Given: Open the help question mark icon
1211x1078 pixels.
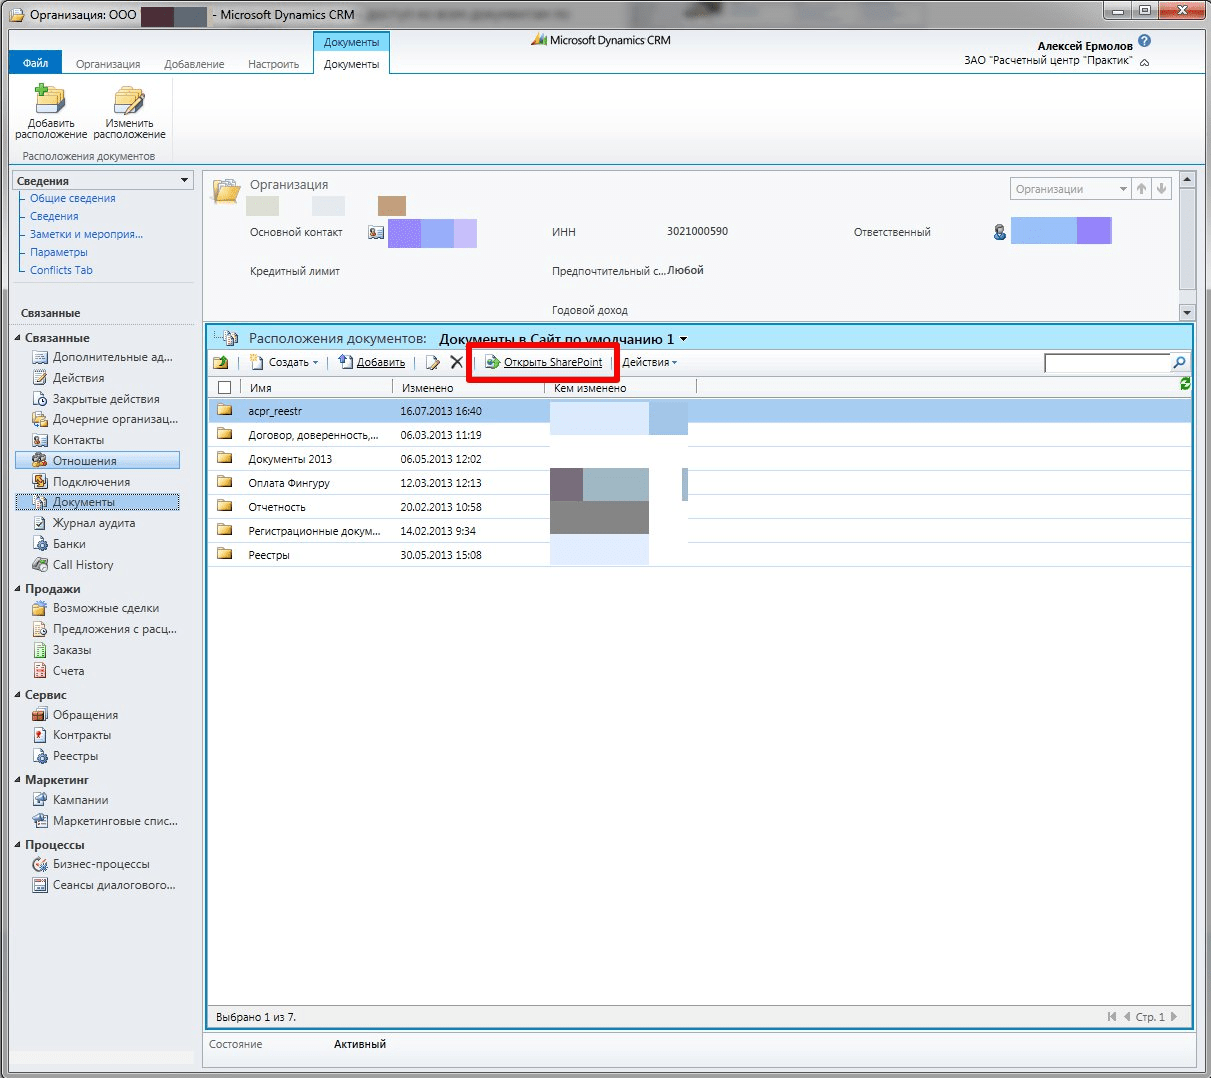Looking at the screenshot, I should tap(1145, 41).
